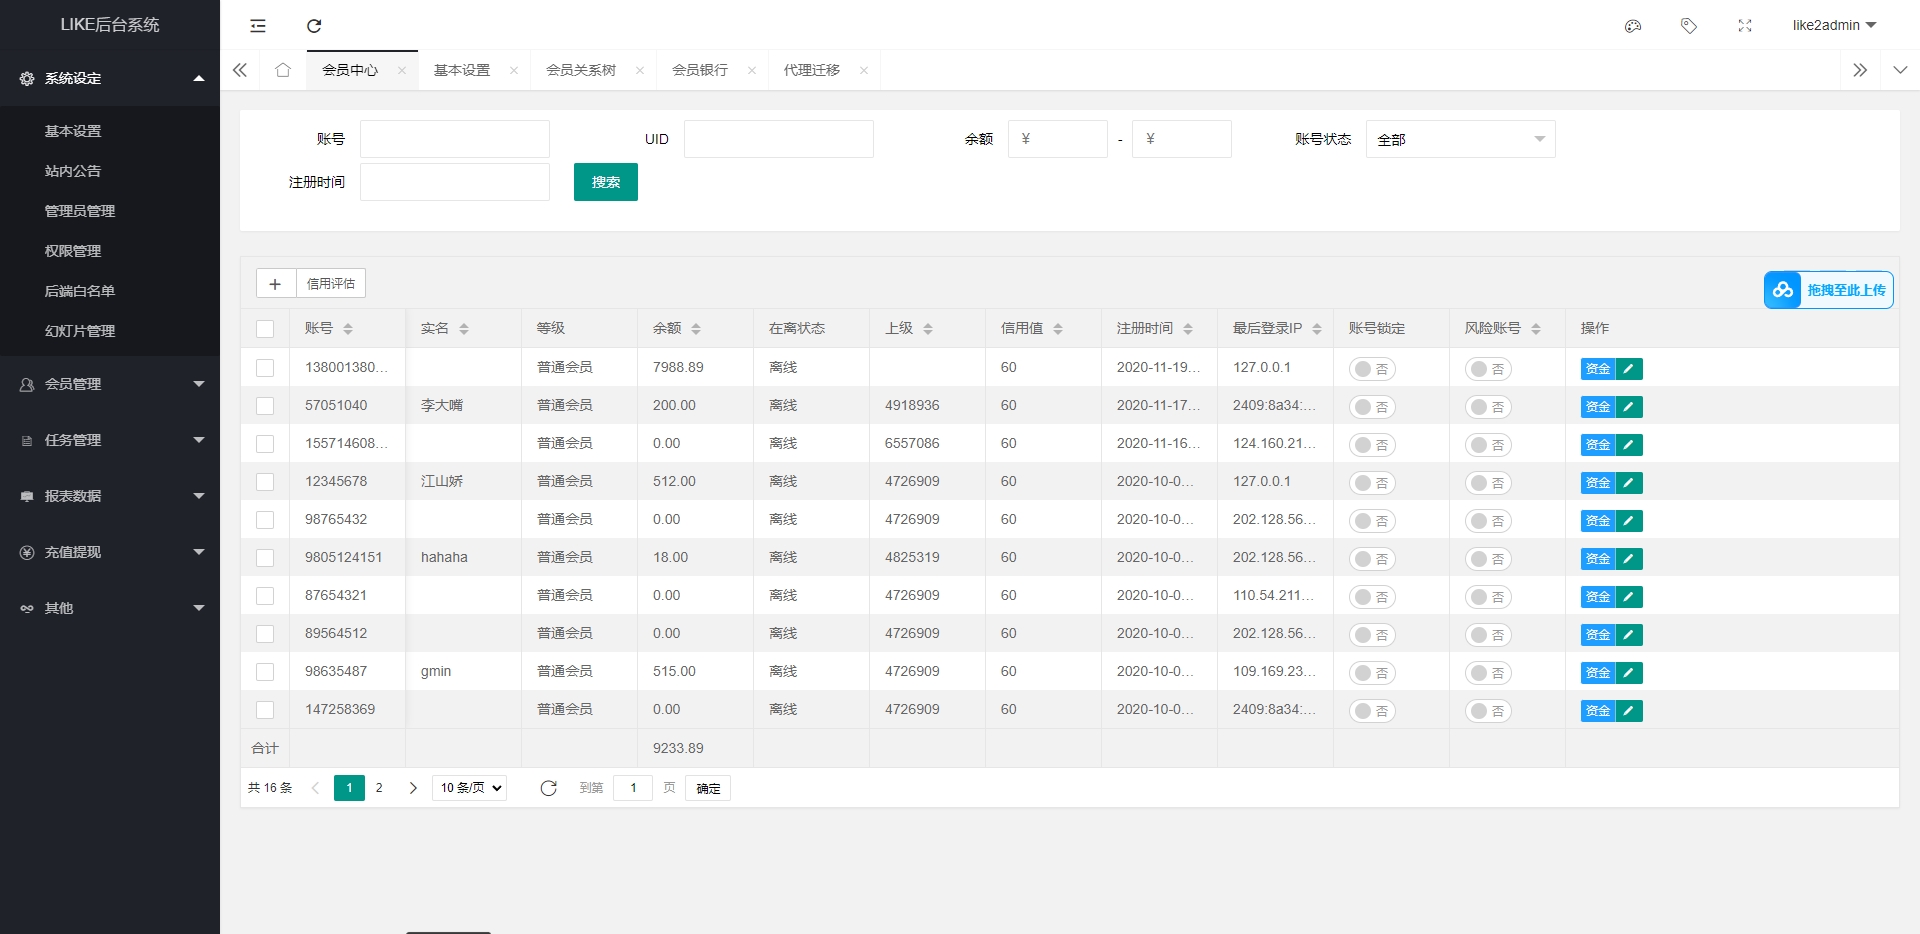Edit member 57051040 with pencil icon
The image size is (1920, 934).
(1629, 407)
